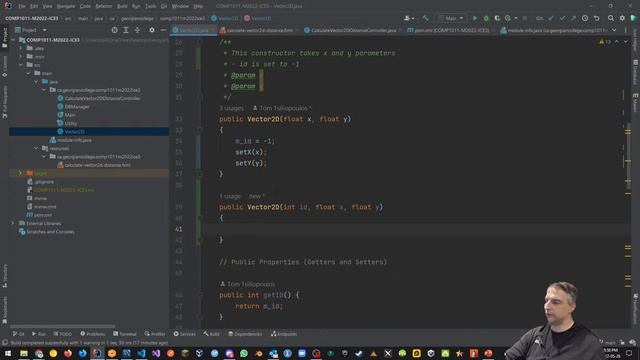640x360 pixels.
Task: Open the TODO tool window
Action: 62,334
